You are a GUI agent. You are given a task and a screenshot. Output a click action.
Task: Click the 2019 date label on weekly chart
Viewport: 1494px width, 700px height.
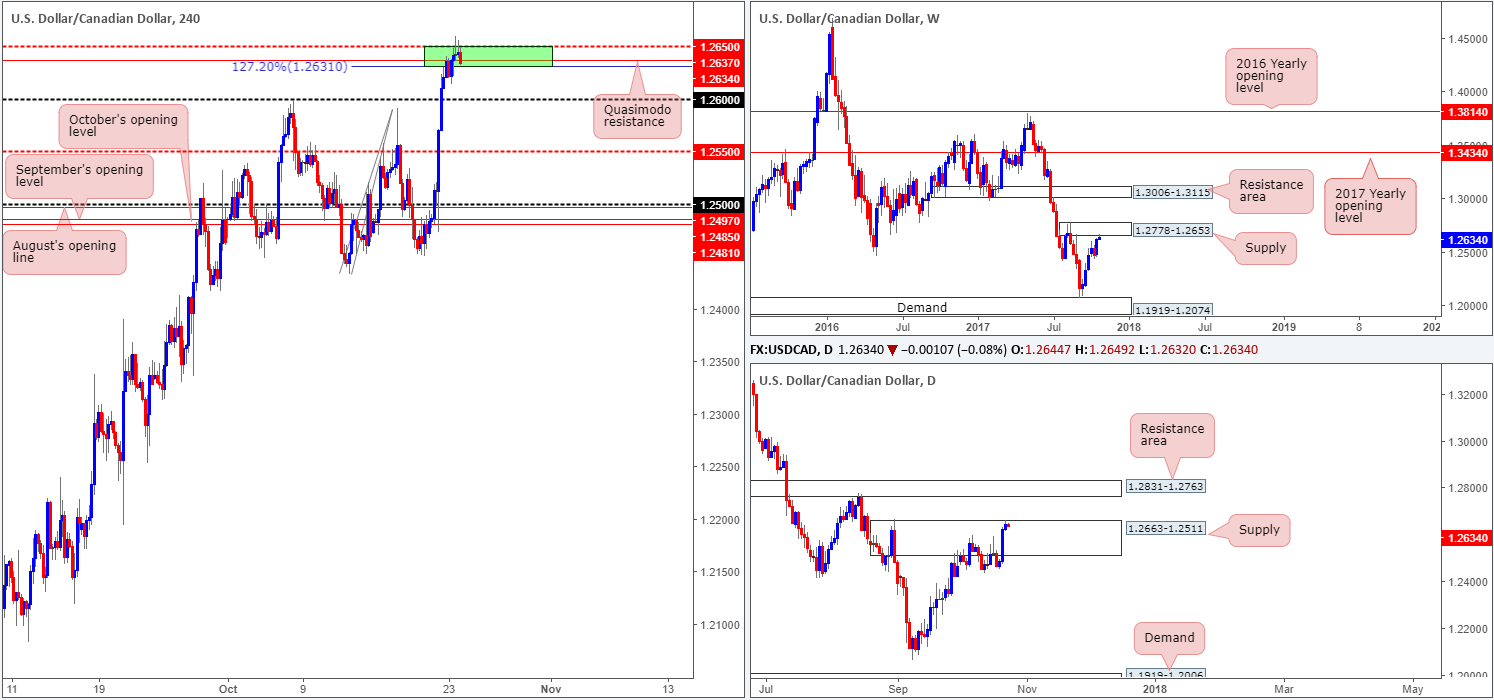pyautogui.click(x=1284, y=326)
